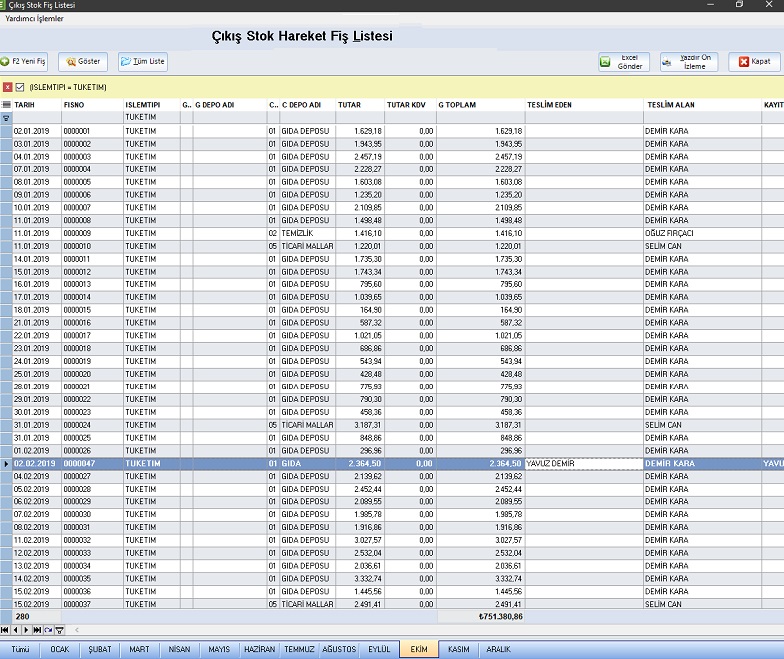Switch to the ŞUBAT month tab

99,649
